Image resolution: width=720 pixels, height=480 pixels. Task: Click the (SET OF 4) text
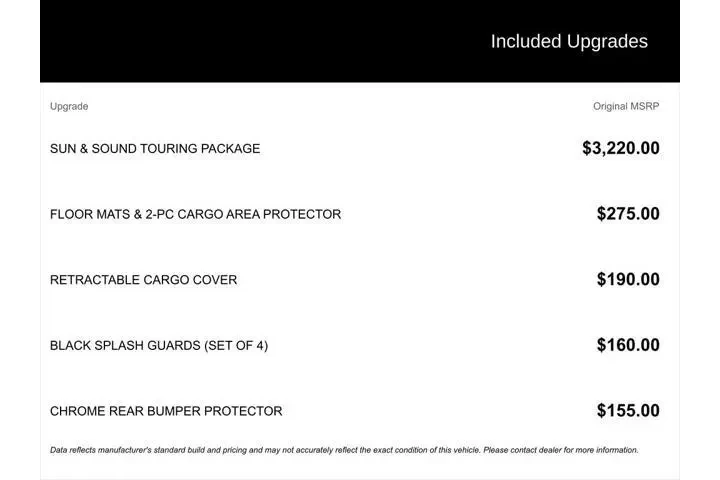236,346
